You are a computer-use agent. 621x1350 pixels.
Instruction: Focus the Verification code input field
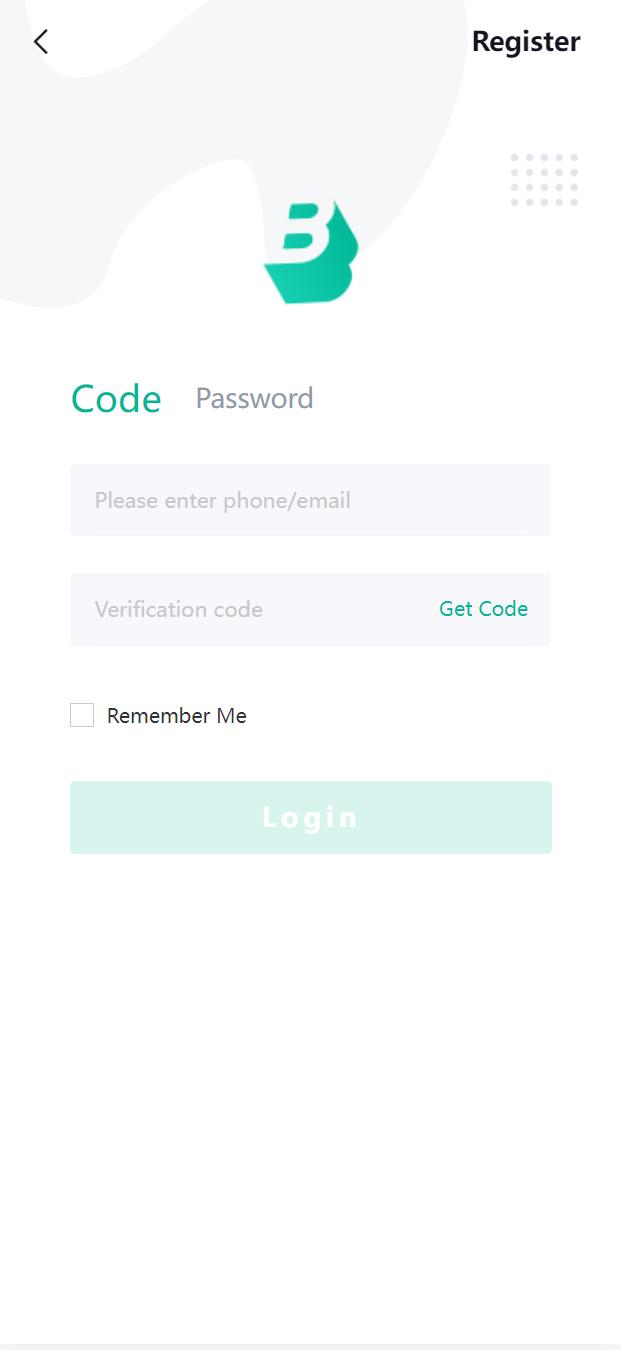click(250, 609)
